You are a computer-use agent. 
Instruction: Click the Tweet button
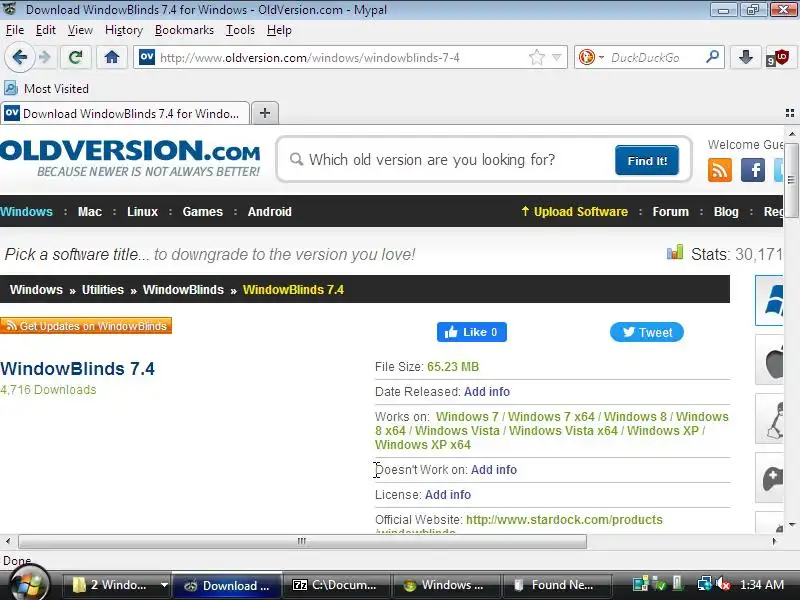[x=646, y=332]
